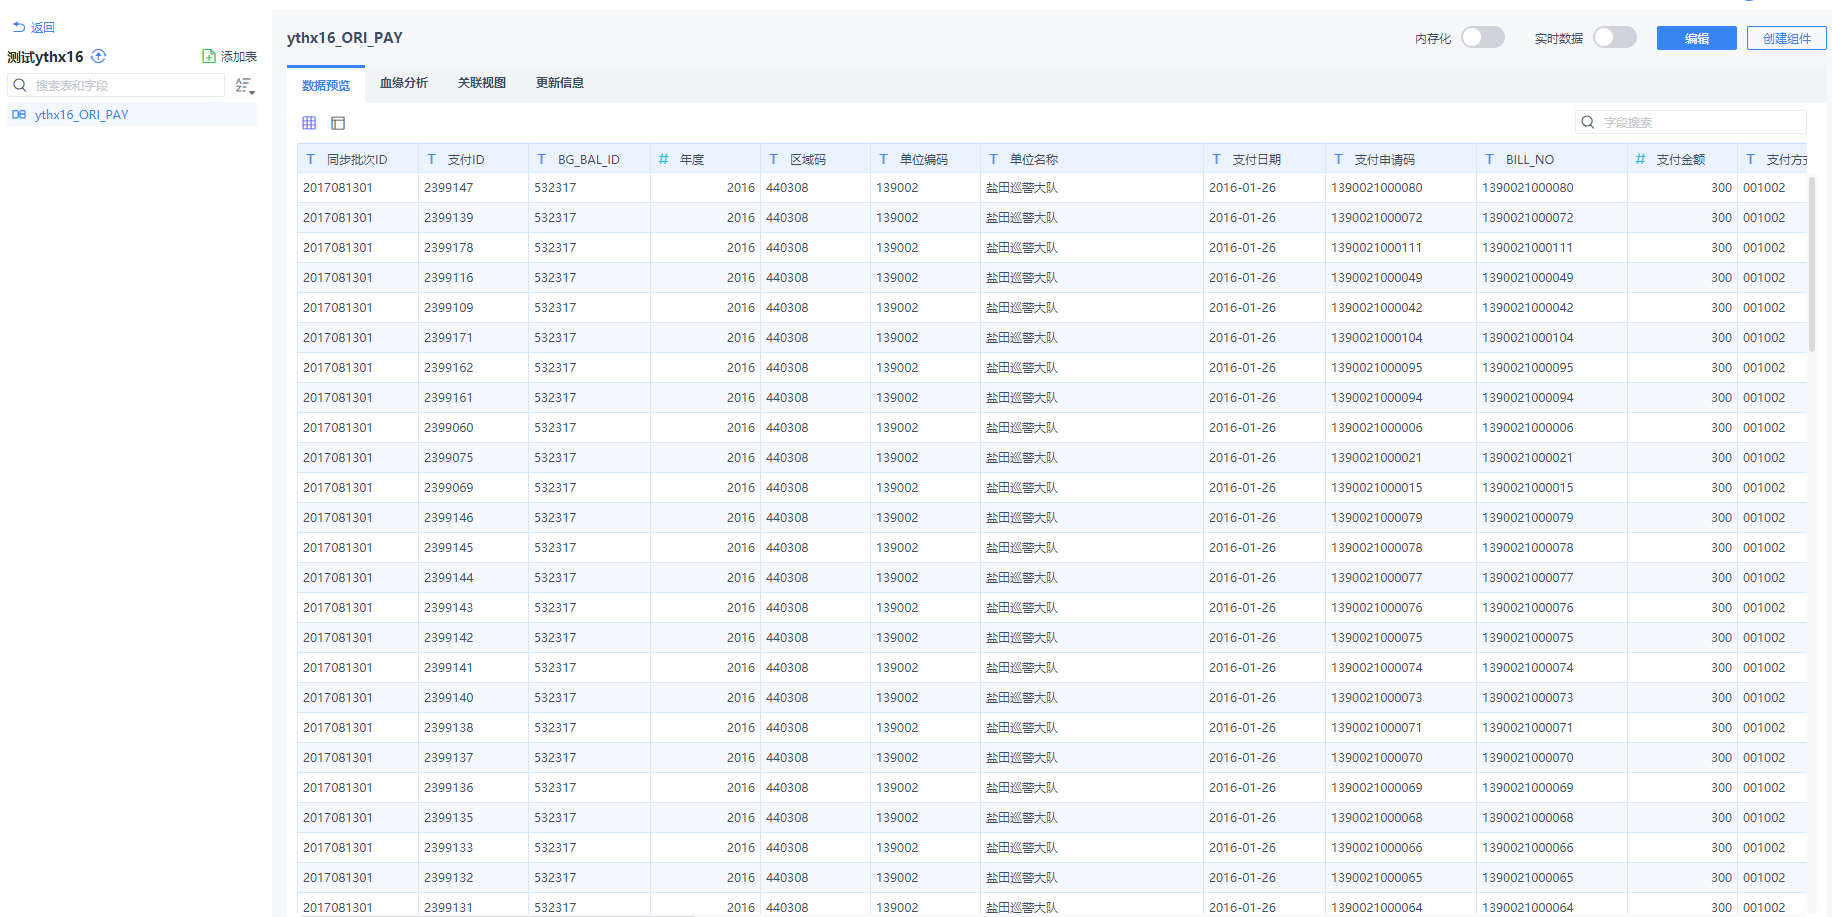
Task: Switch to the 关联视图 tab
Action: click(482, 83)
